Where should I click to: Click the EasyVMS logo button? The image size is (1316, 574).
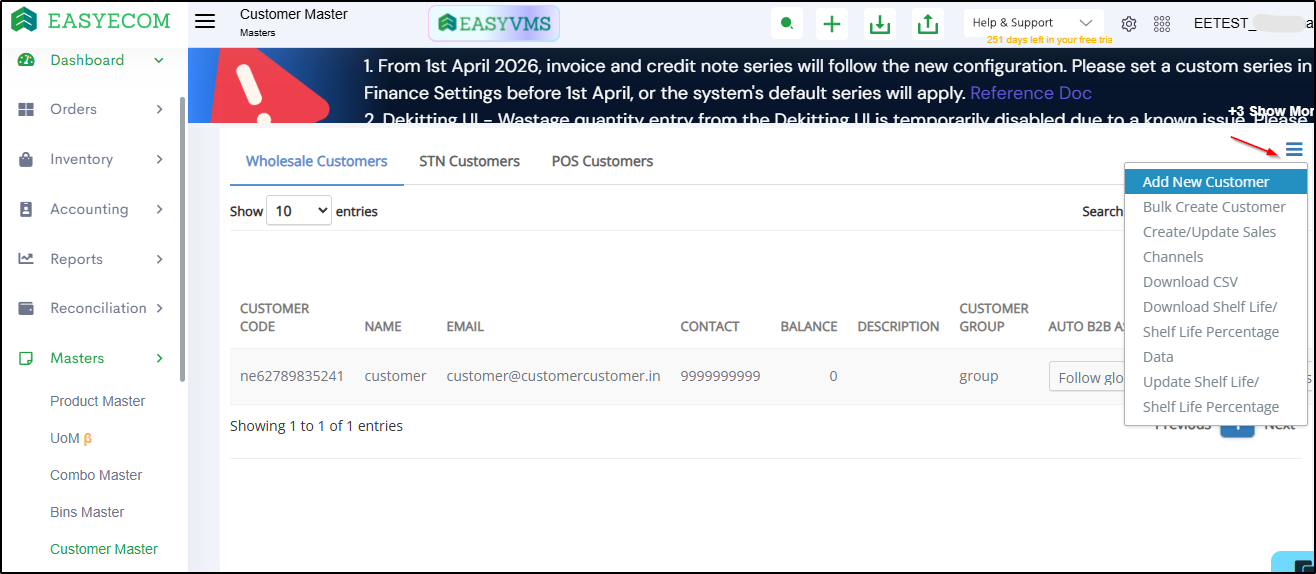[494, 23]
